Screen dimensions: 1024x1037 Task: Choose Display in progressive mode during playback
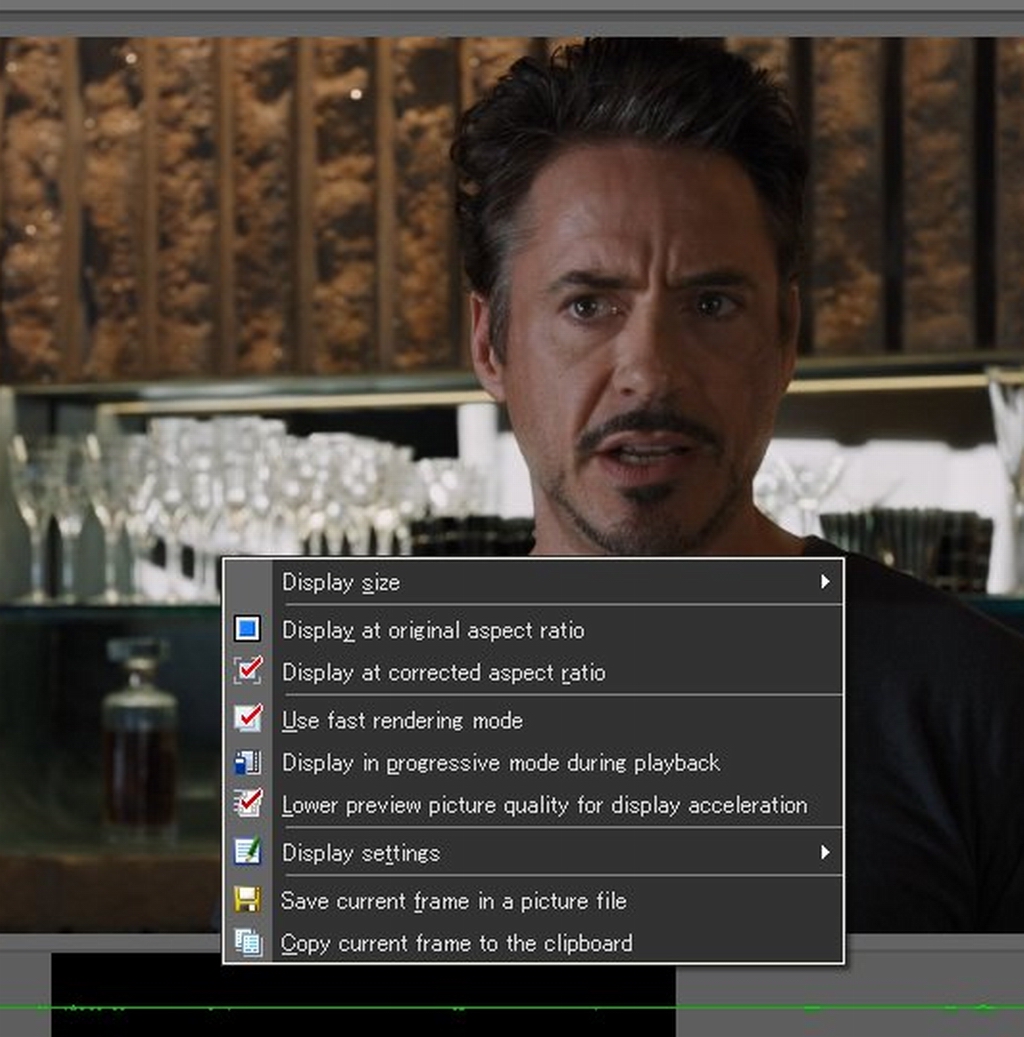pos(533,763)
